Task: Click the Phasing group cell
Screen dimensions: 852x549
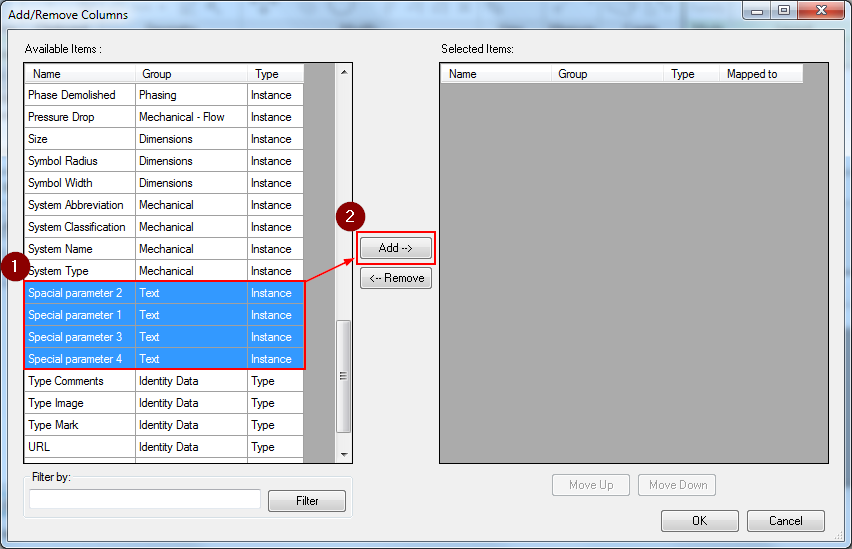Action: [191, 95]
